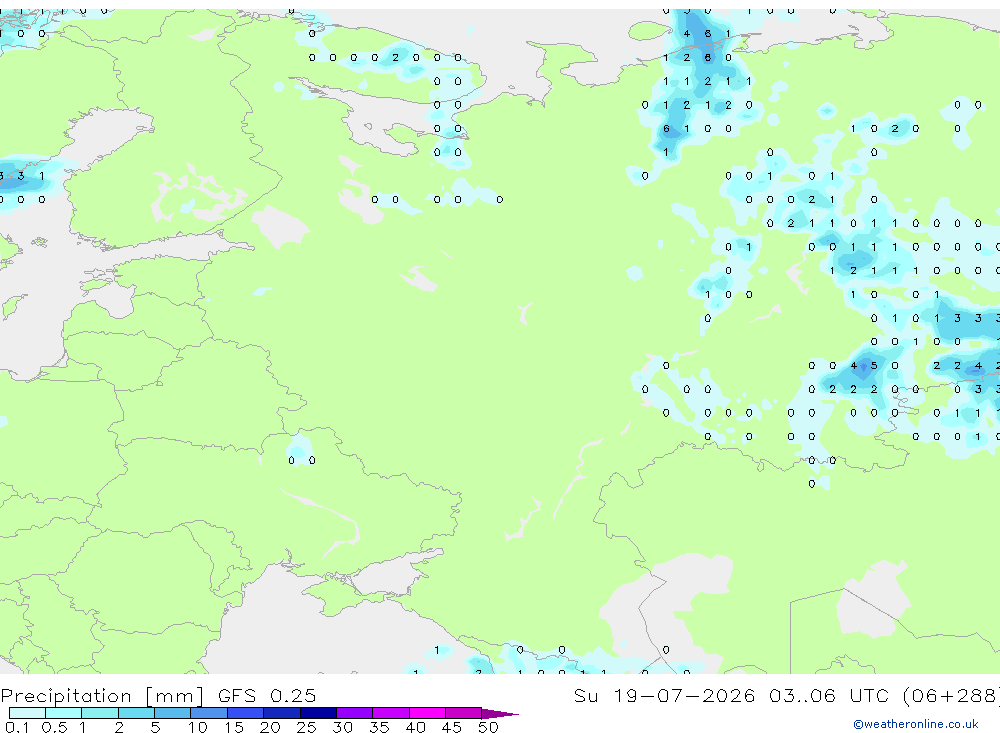The height and width of the screenshot is (733, 1000).
Task: Select the 1–2 mm legend swatch
Action: [x=100, y=713]
